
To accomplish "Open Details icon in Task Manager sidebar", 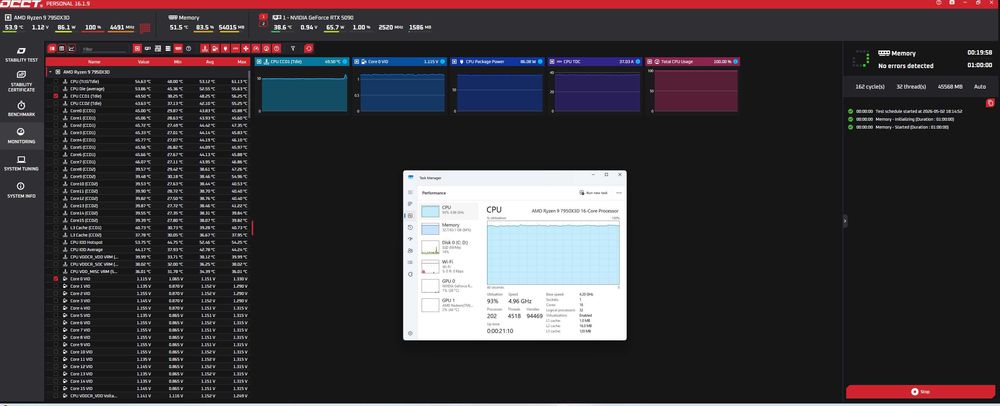I will [x=410, y=262].
